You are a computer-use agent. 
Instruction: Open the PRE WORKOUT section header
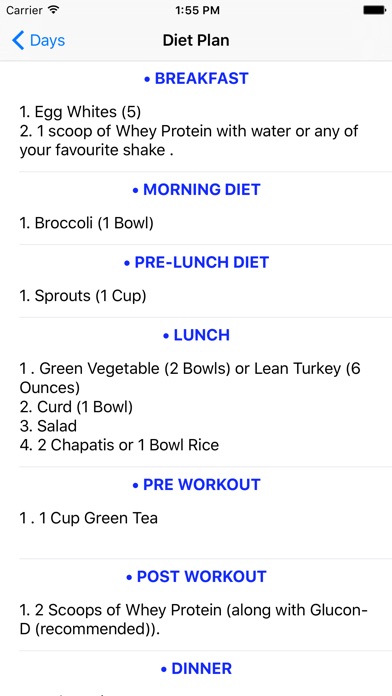[196, 484]
